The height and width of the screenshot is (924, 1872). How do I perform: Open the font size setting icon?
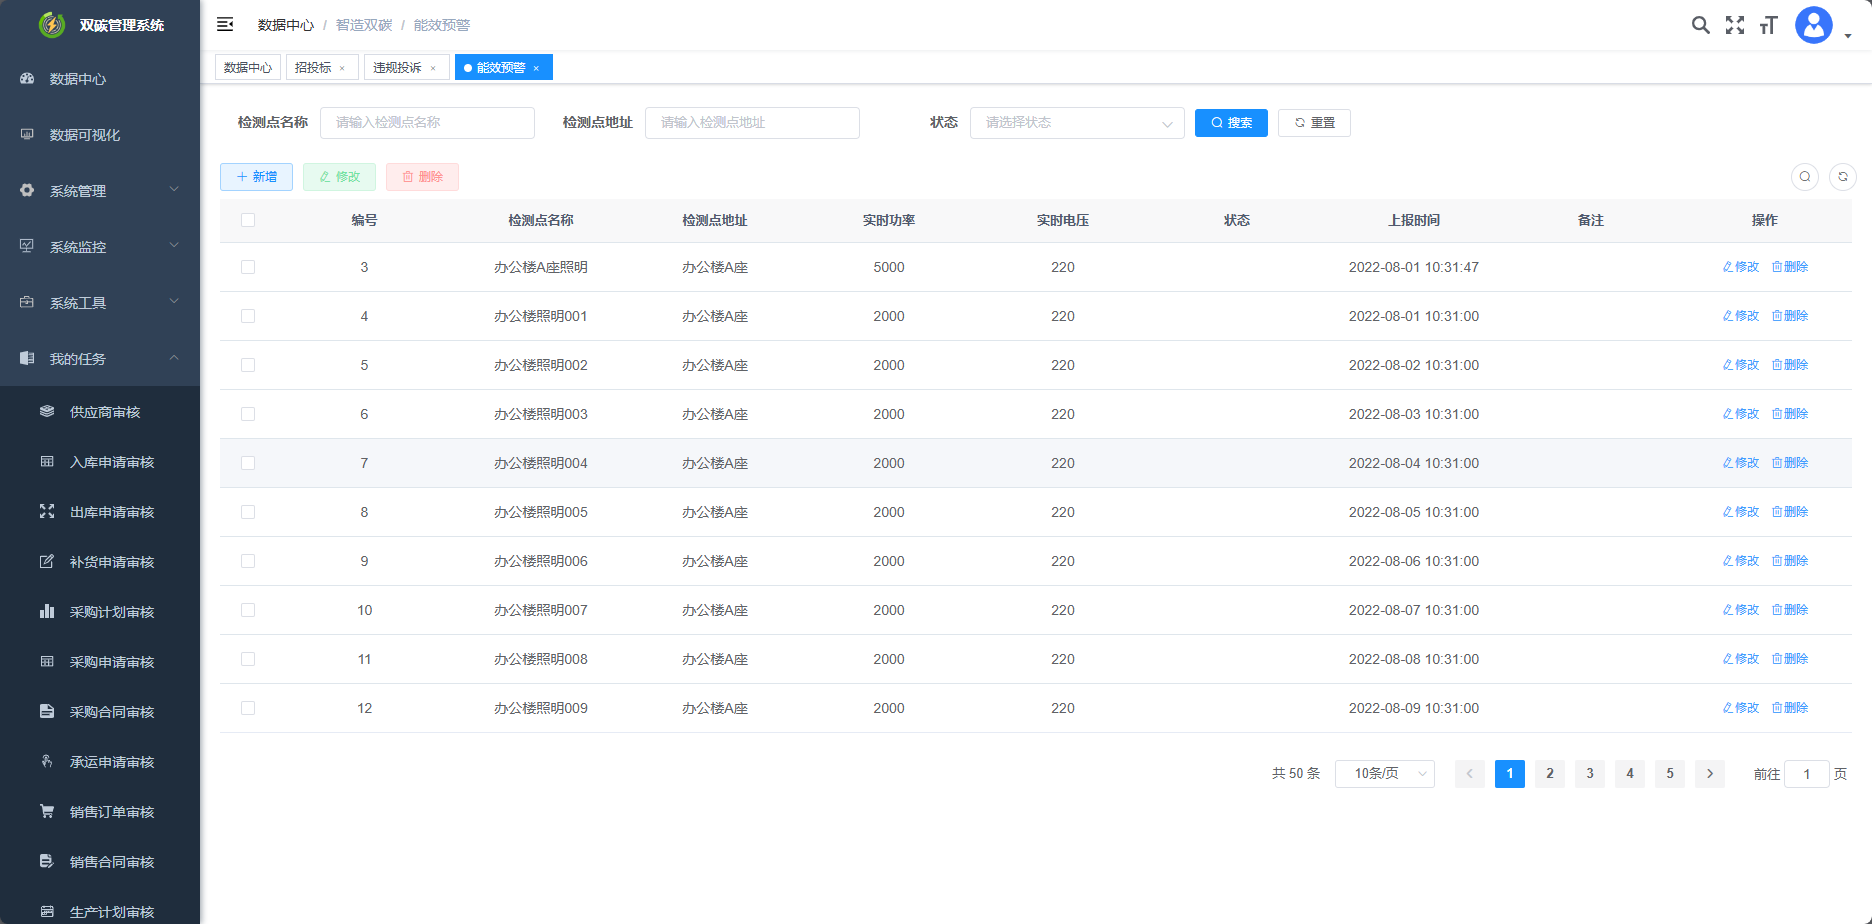tap(1768, 25)
